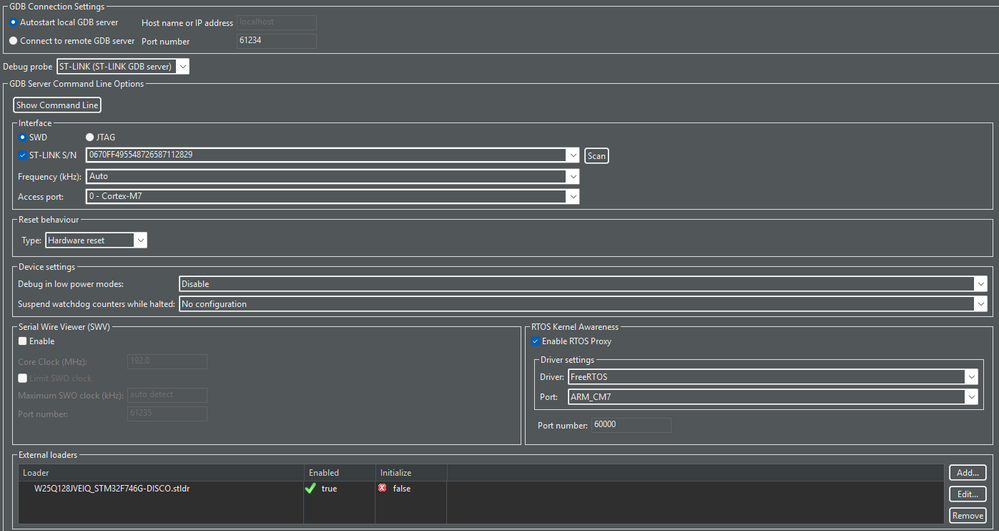Click Remove external loader button
This screenshot has height=531, width=999.
tap(968, 516)
